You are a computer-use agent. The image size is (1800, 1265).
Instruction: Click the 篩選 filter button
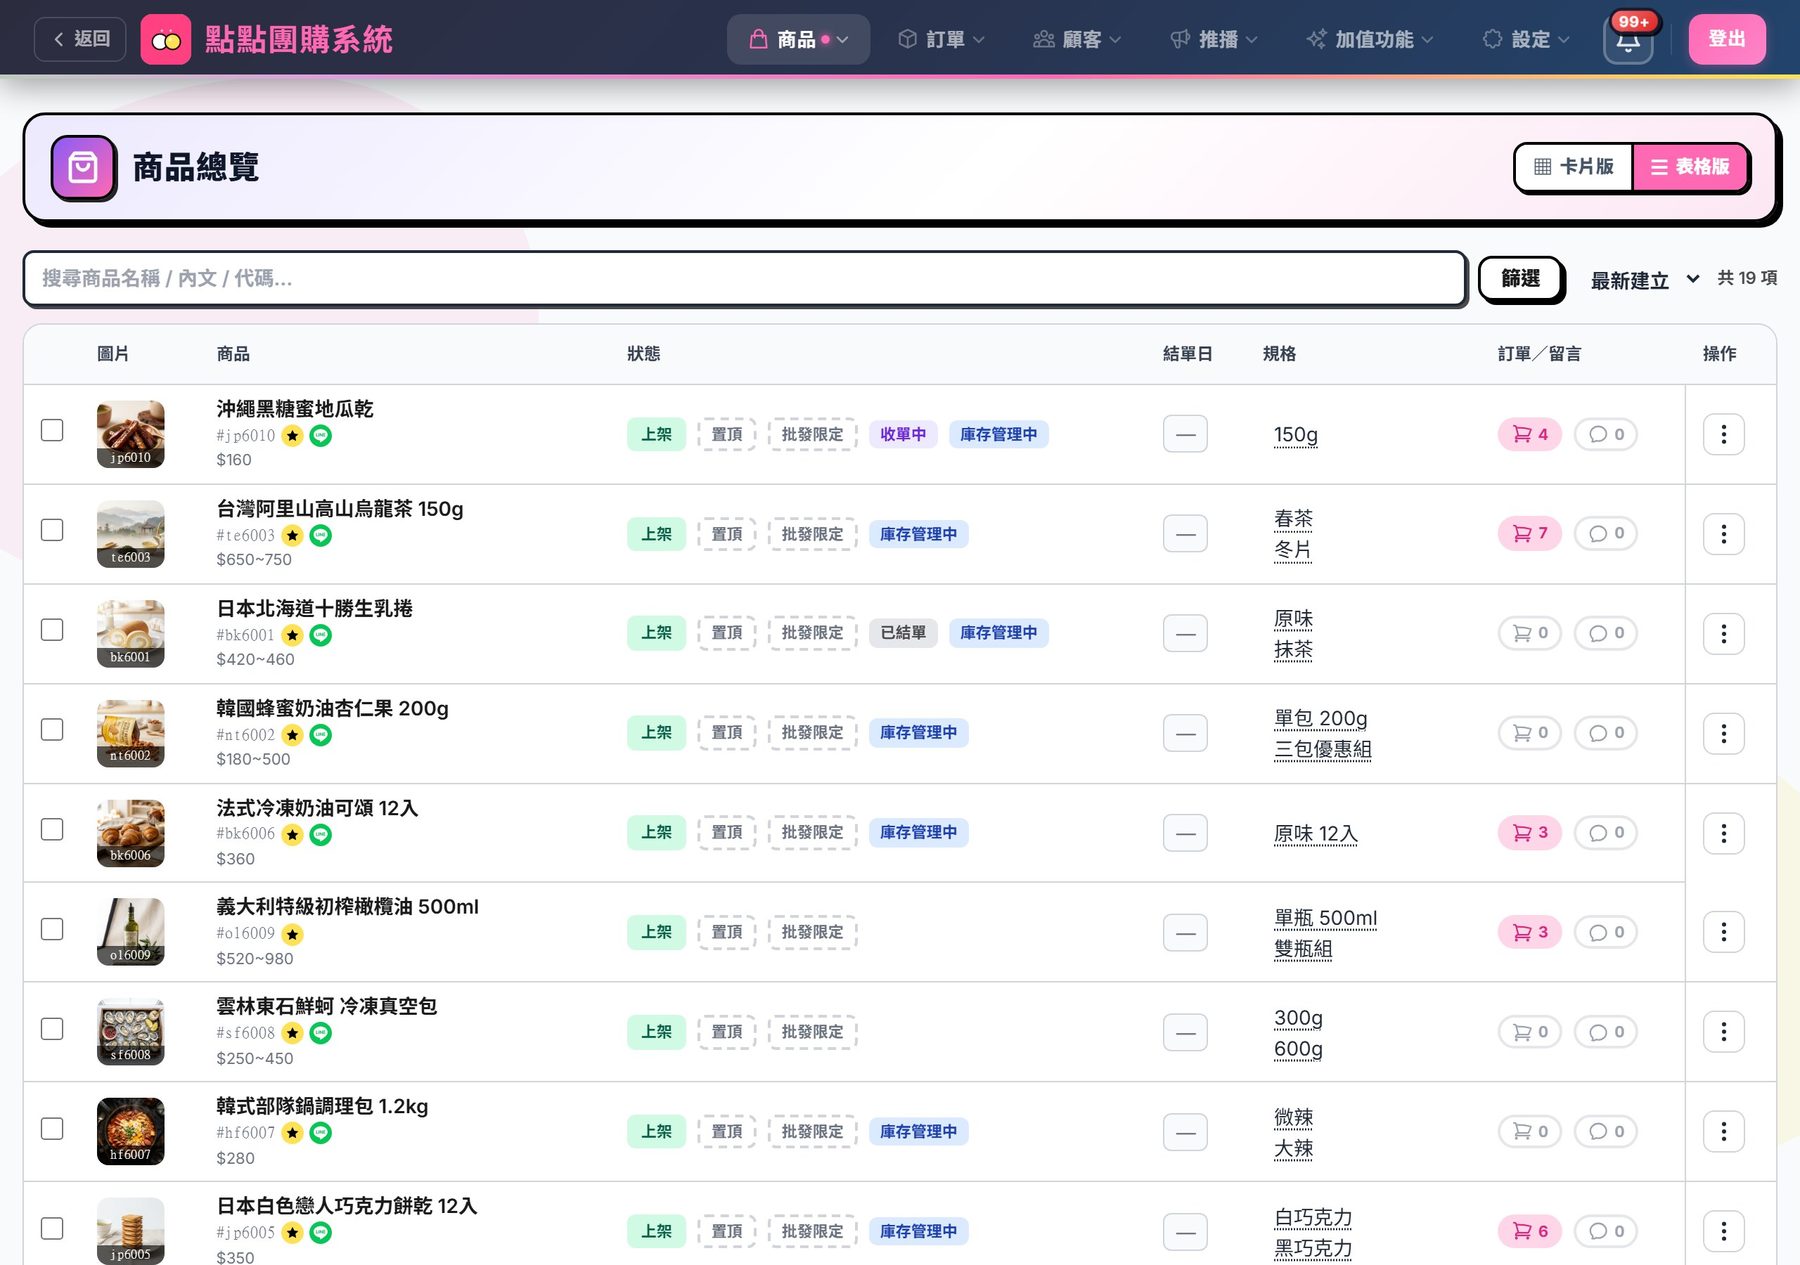click(x=1520, y=278)
